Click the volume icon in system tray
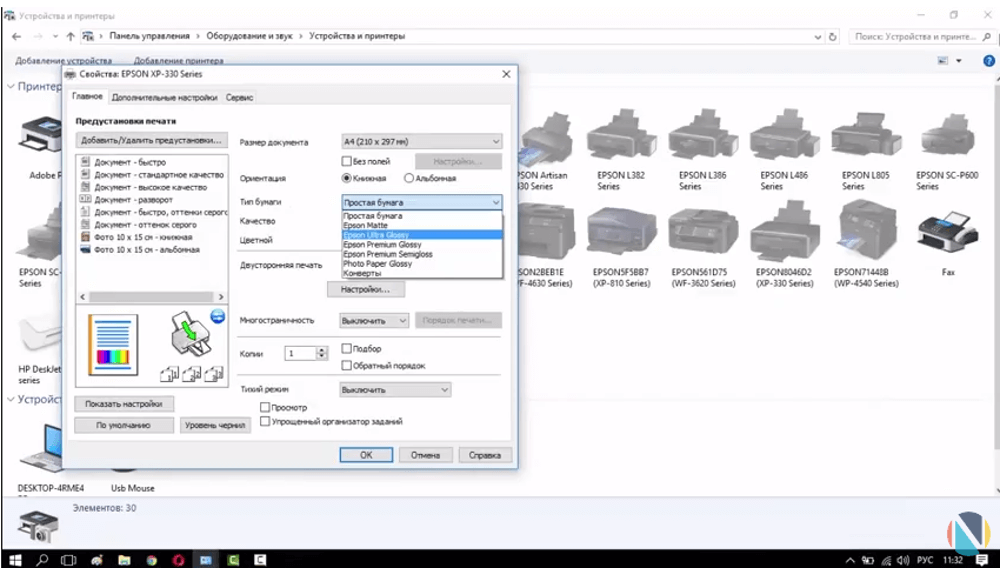Image resolution: width=1000 pixels, height=568 pixels. click(x=903, y=560)
